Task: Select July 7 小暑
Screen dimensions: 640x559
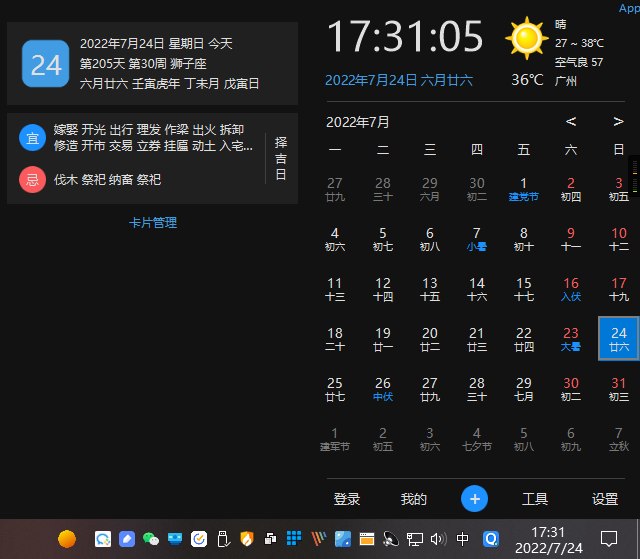Action: pyautogui.click(x=477, y=240)
